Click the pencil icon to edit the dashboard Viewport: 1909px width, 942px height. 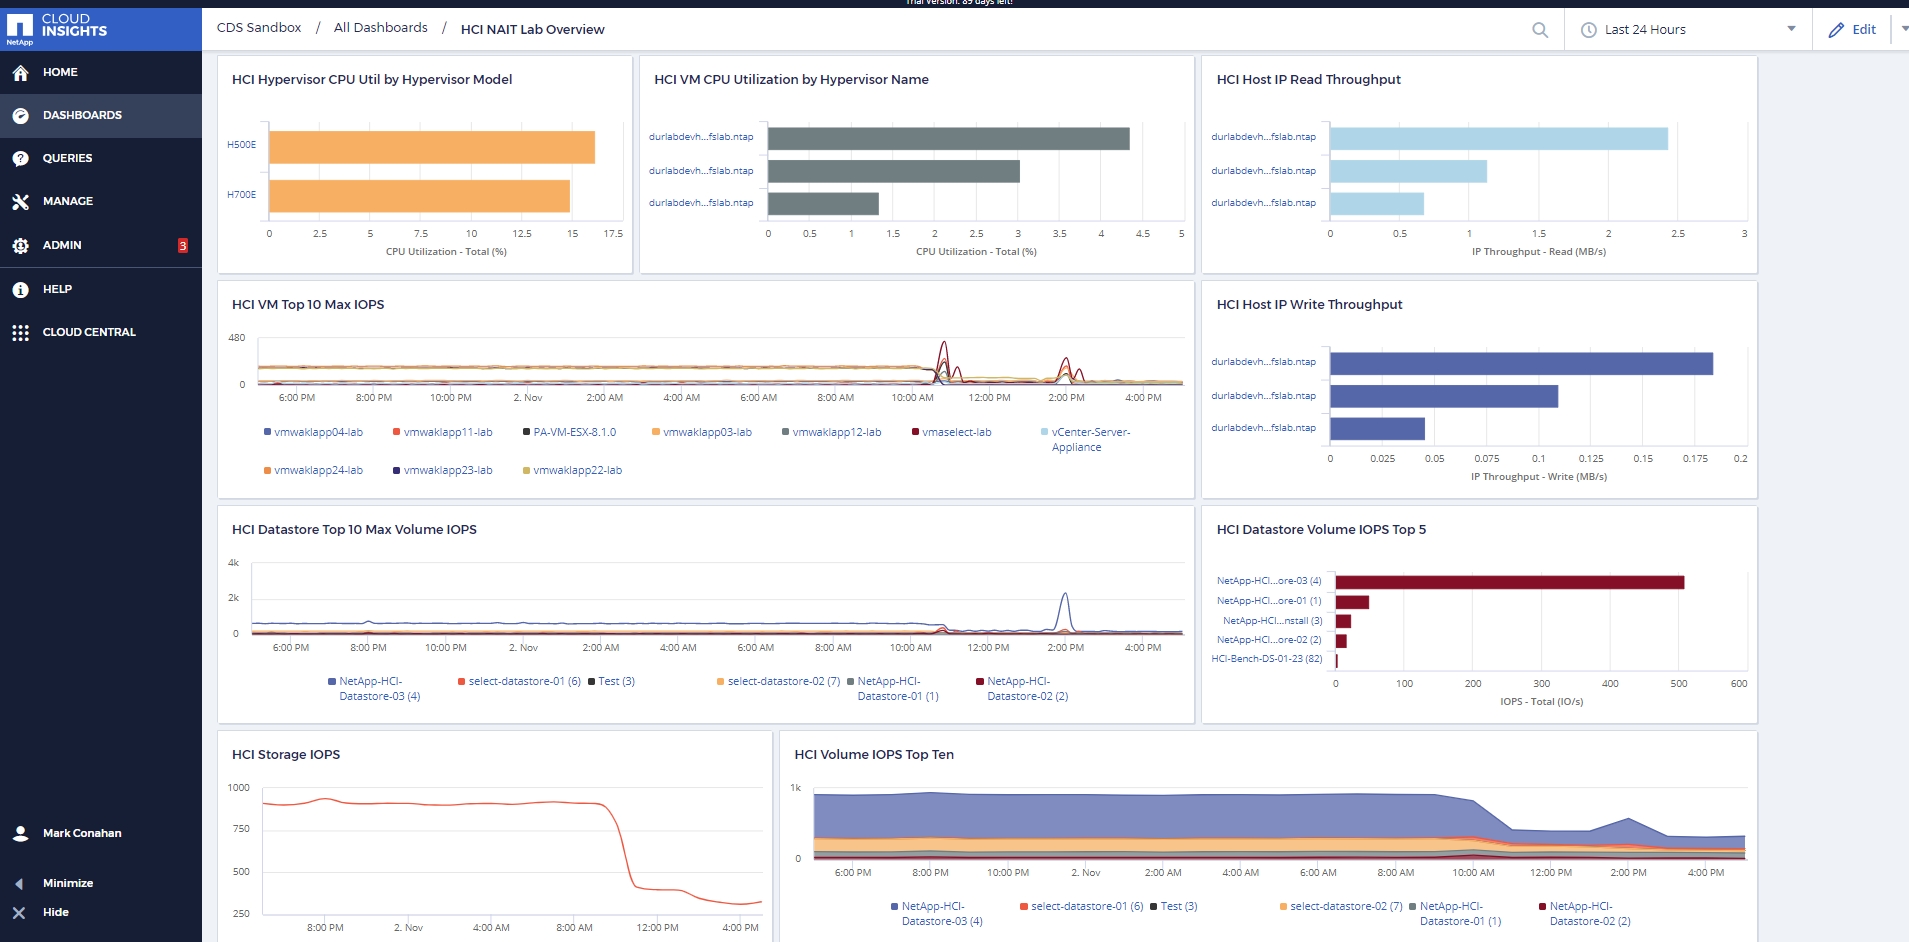[1836, 30]
